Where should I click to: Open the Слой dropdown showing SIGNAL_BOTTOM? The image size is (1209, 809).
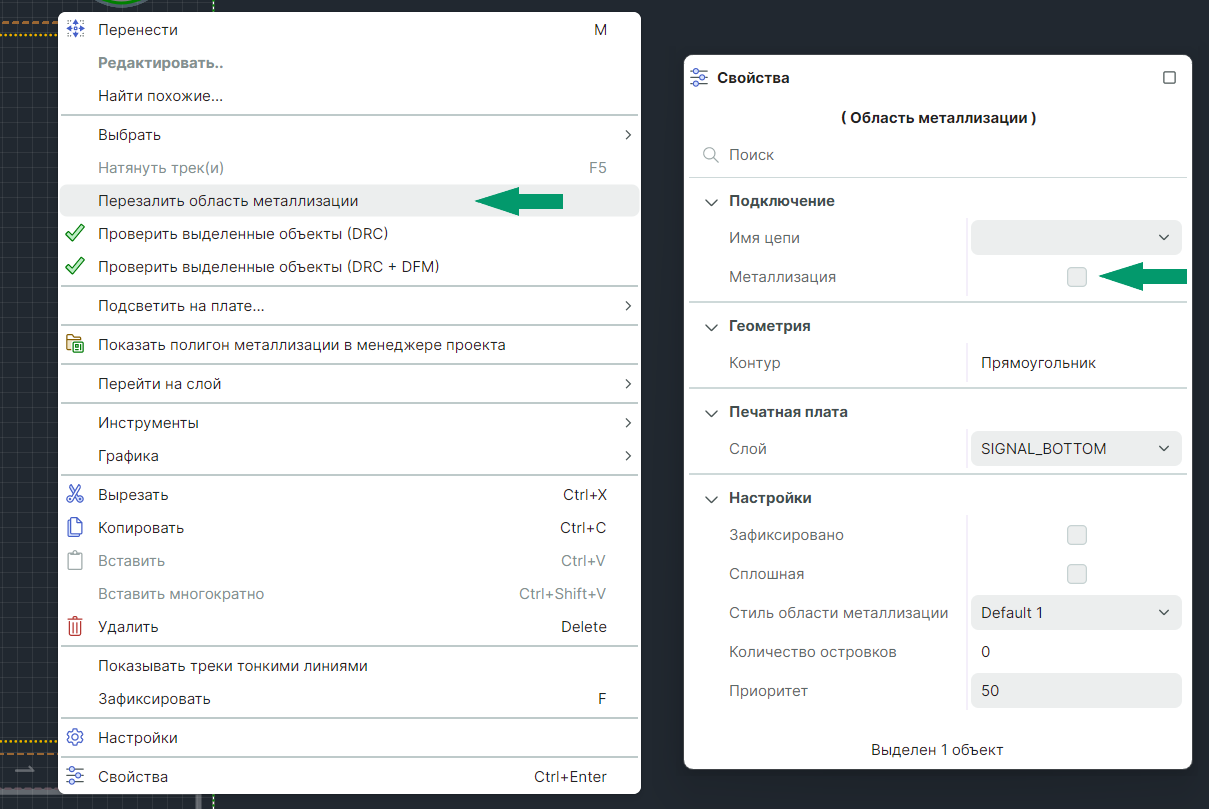click(x=1075, y=449)
